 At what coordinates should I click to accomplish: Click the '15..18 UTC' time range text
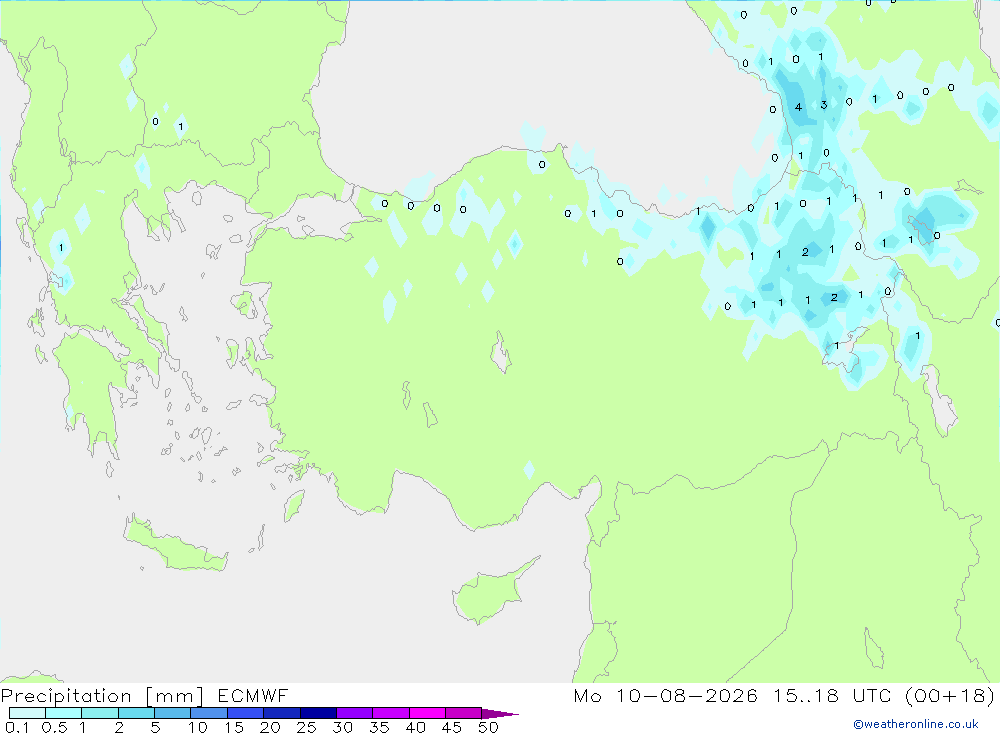pyautogui.click(x=833, y=695)
